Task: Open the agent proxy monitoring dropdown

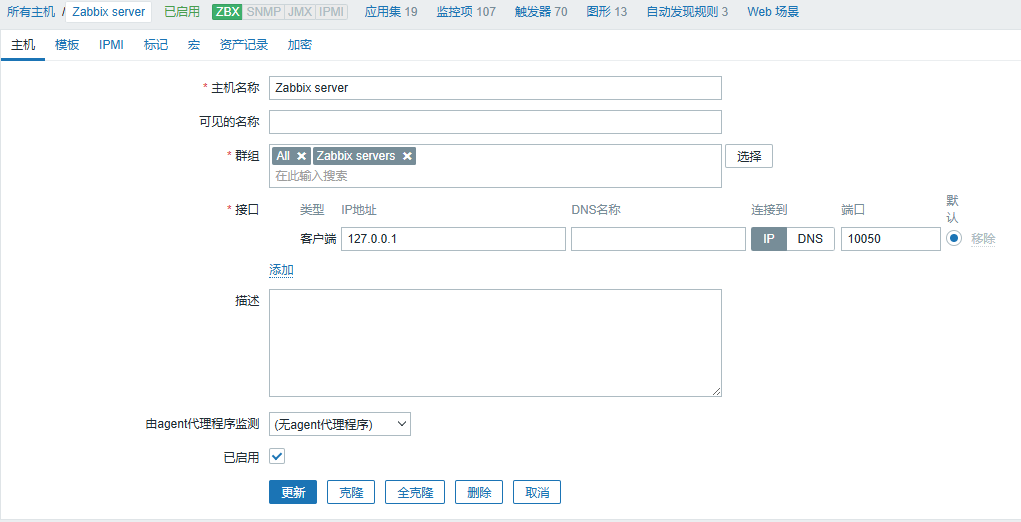Action: pos(340,424)
